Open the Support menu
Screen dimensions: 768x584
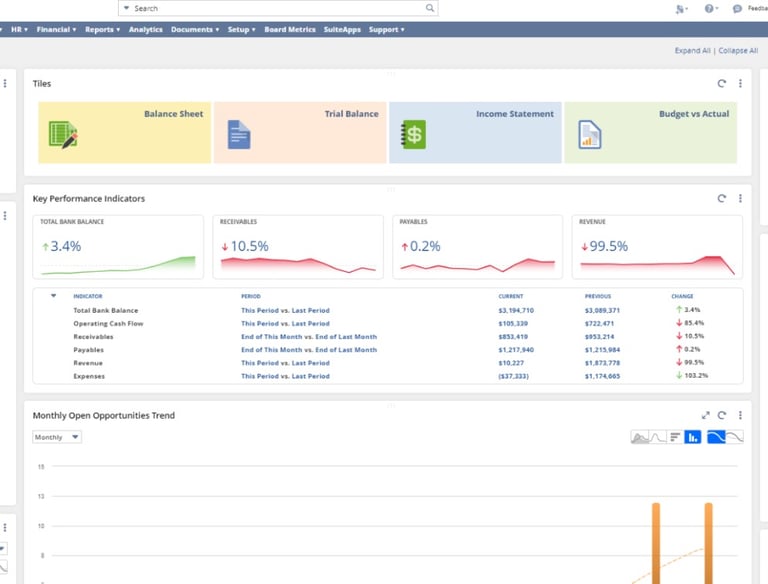tap(386, 29)
